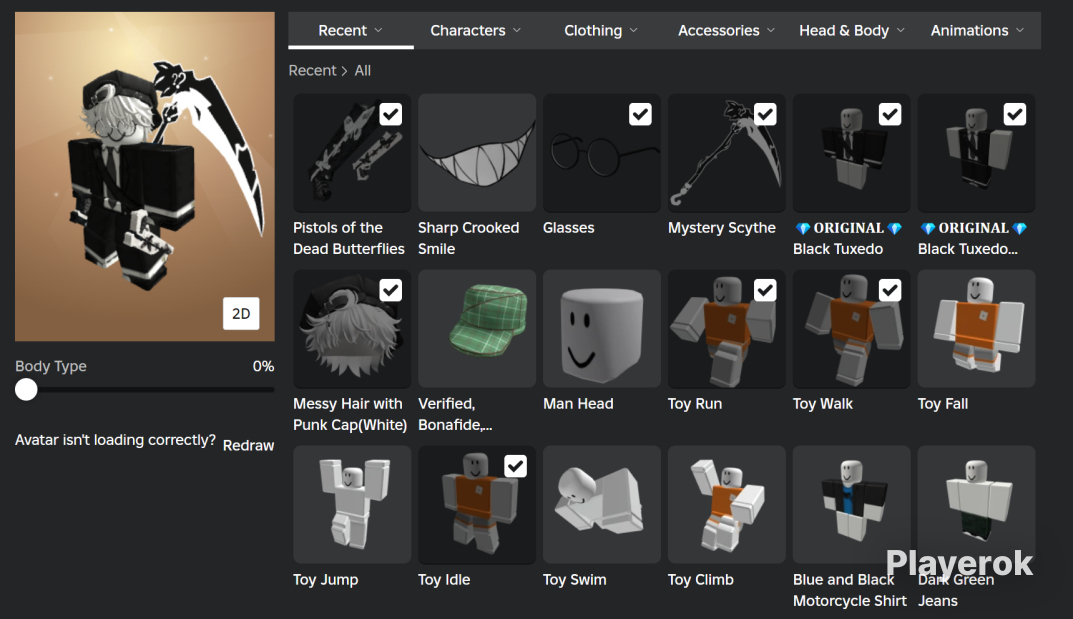Click the Glasses name label
The height and width of the screenshot is (619, 1073).
(x=569, y=228)
